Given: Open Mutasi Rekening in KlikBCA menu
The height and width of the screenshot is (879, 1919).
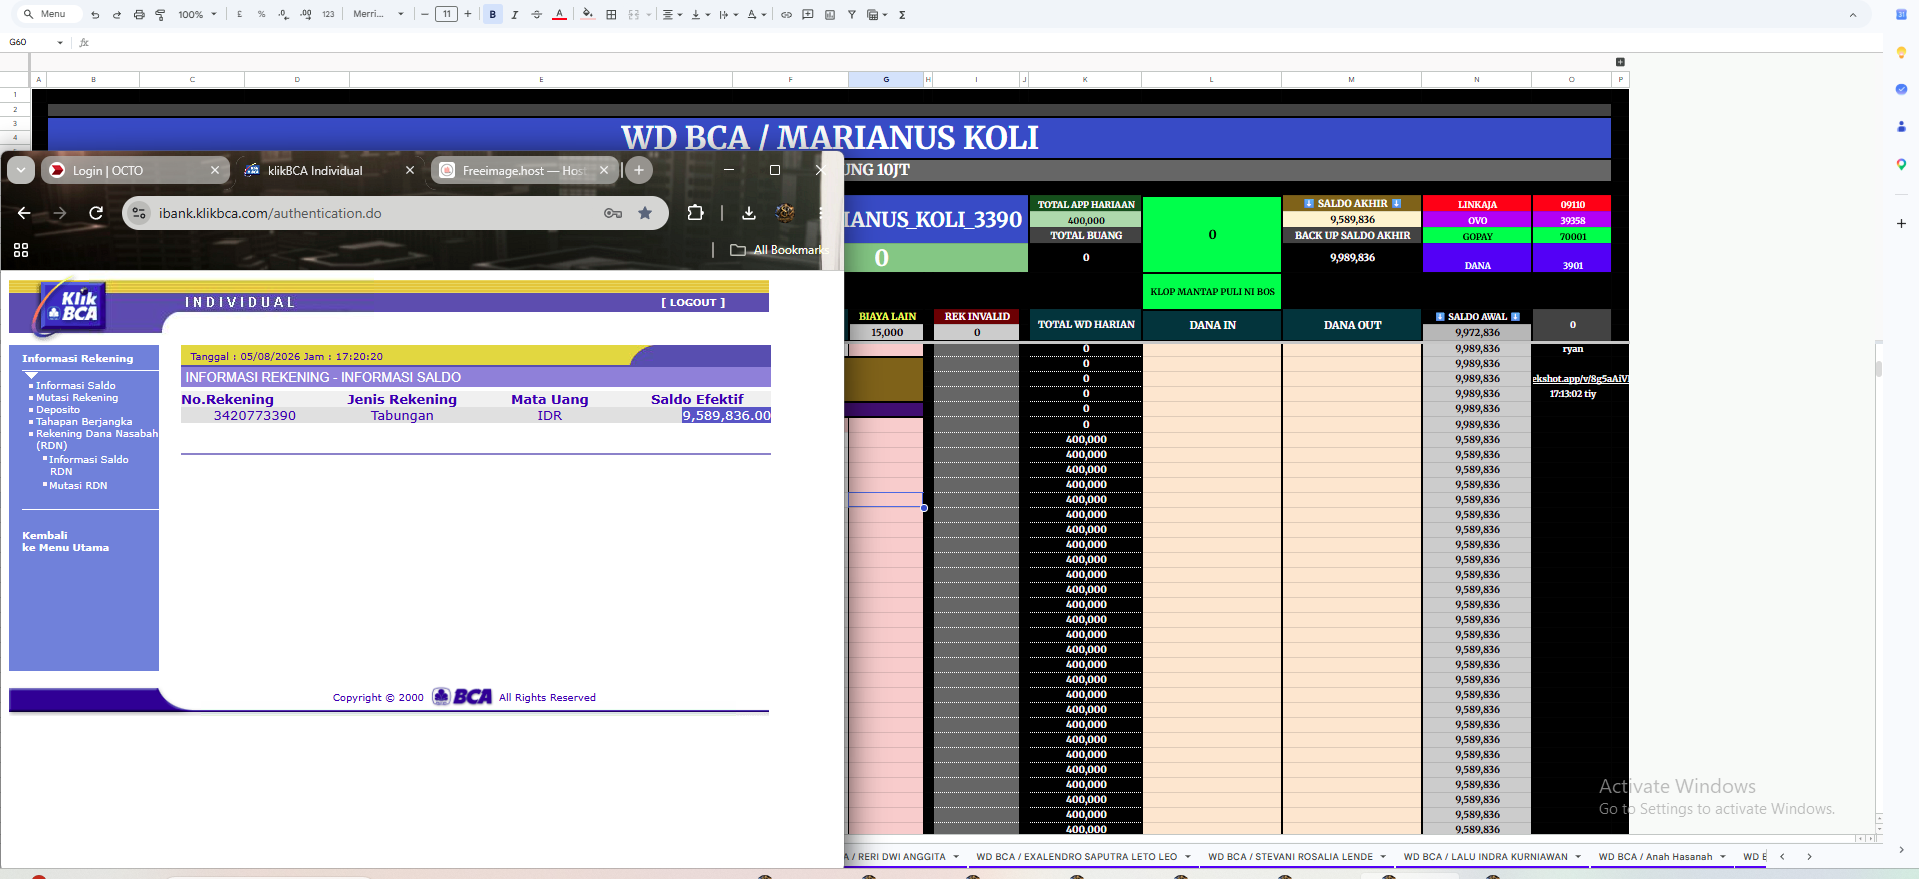Looking at the screenshot, I should click(x=76, y=397).
